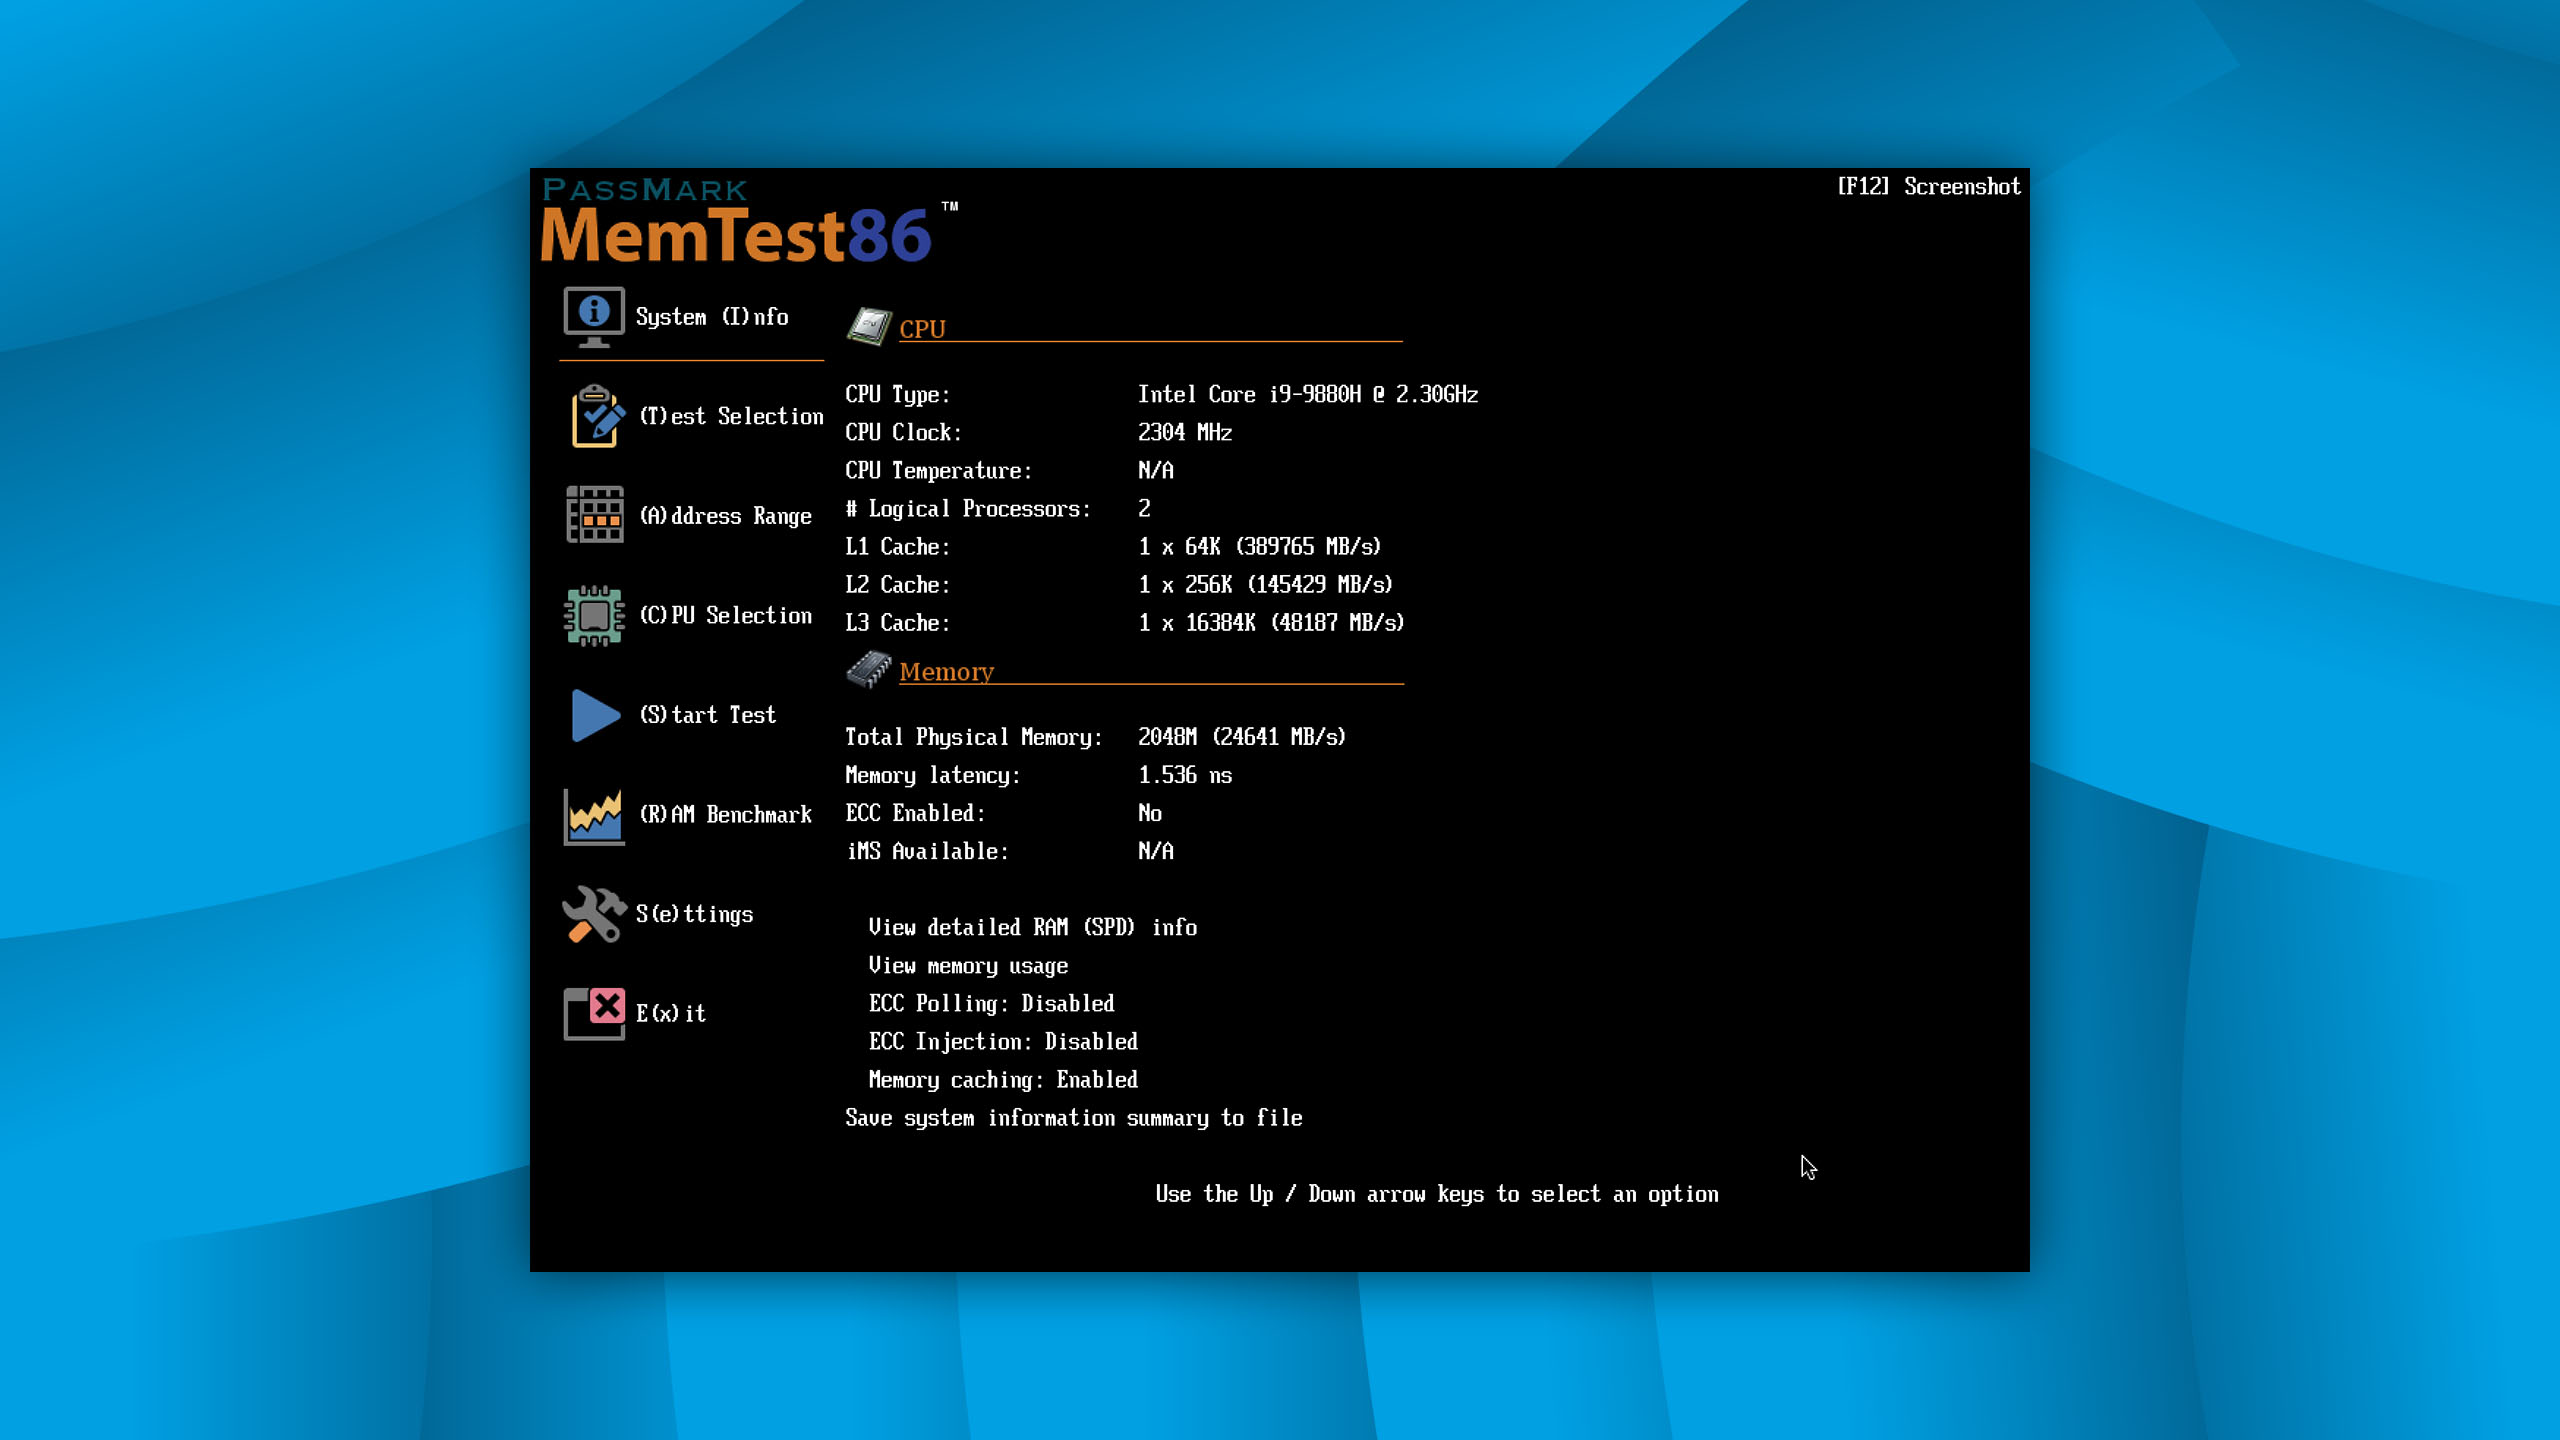
Task: Open the (T)est Selection menu label
Action: pos(732,416)
